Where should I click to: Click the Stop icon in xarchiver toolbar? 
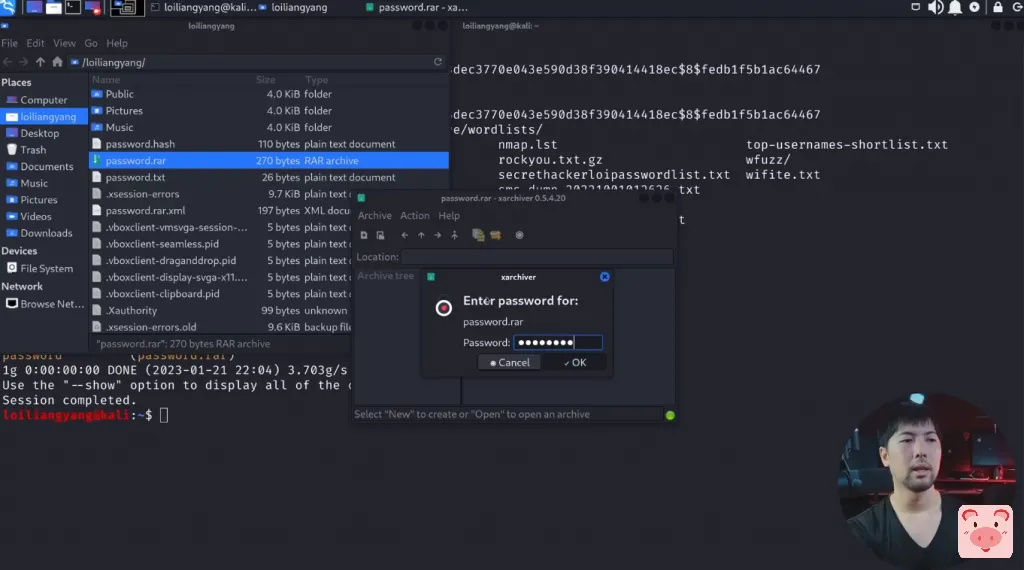click(519, 235)
